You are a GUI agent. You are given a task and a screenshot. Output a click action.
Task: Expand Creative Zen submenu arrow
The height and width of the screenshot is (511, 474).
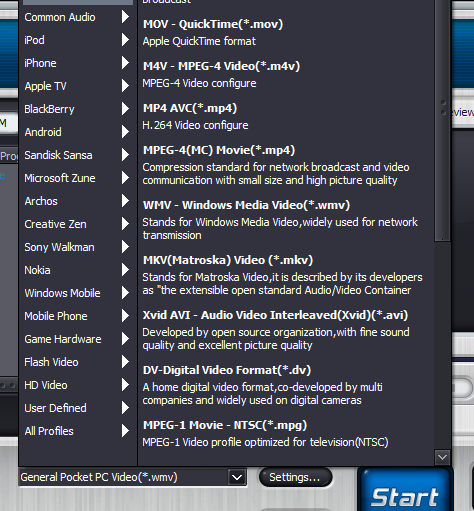125,224
